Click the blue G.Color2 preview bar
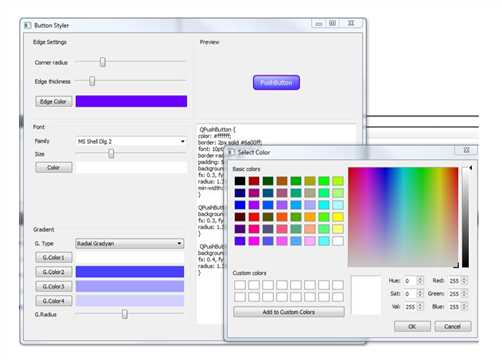The image size is (502, 360). coord(130,272)
